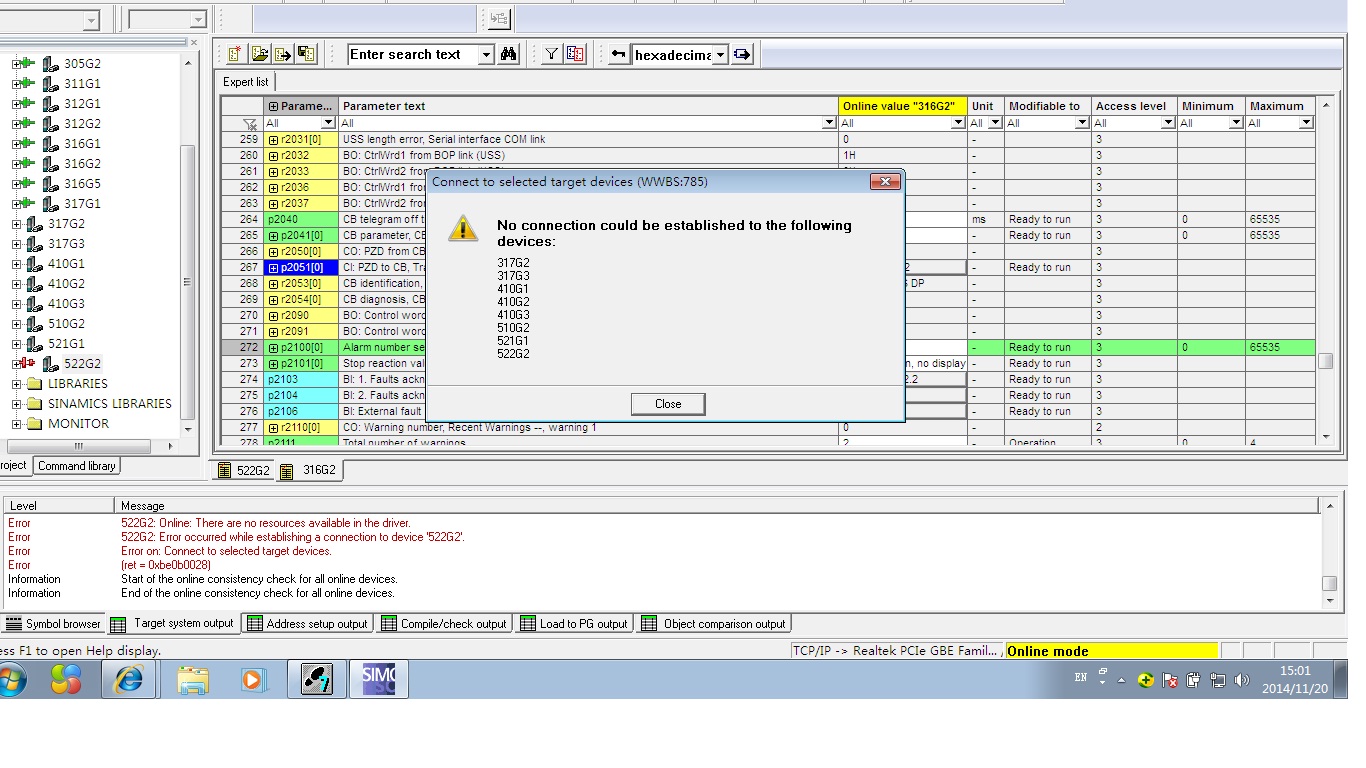Image resolution: width=1366 pixels, height=768 pixels.
Task: Click the warning icon in the dialog
Action: 463,227
